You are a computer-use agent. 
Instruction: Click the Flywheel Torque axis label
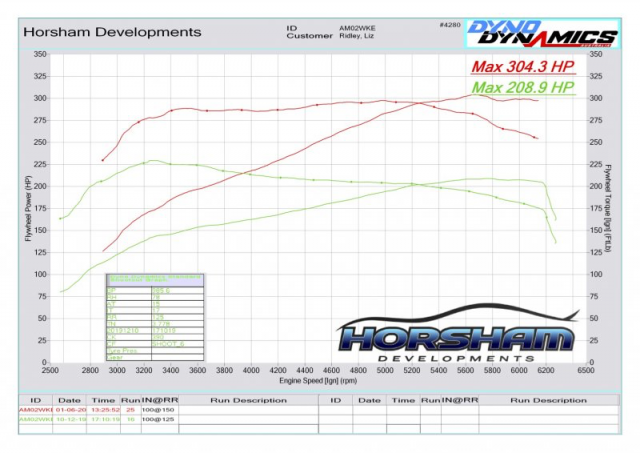tap(607, 208)
